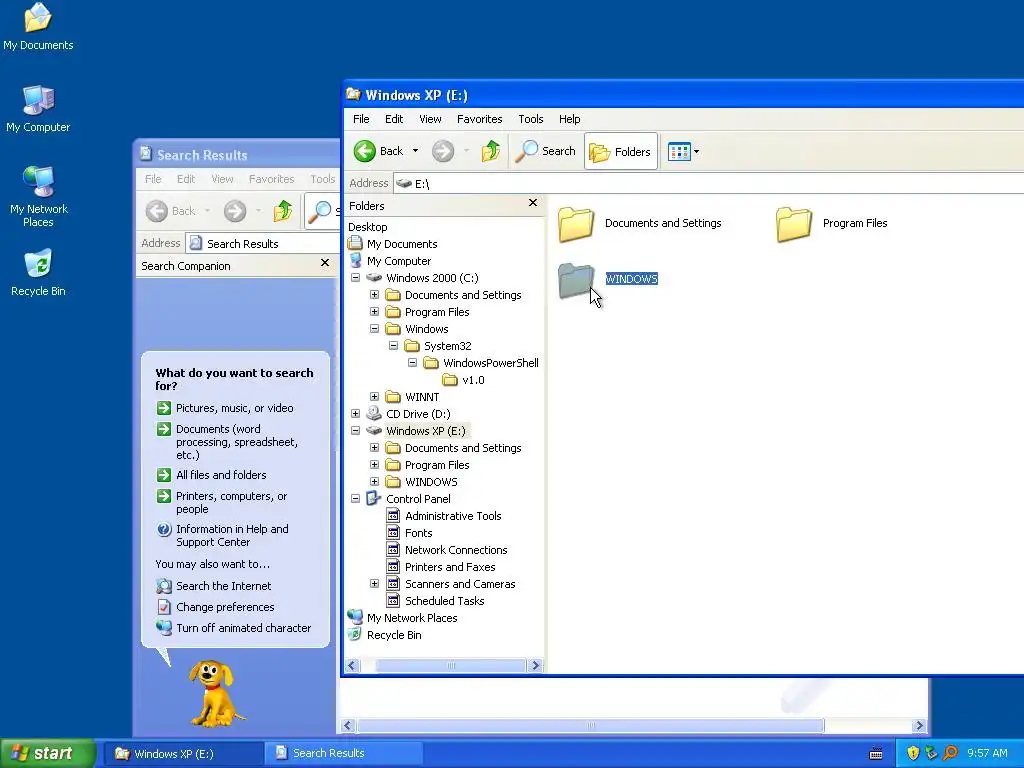
Task: Select Recycle Bin in folder tree
Action: pos(394,635)
